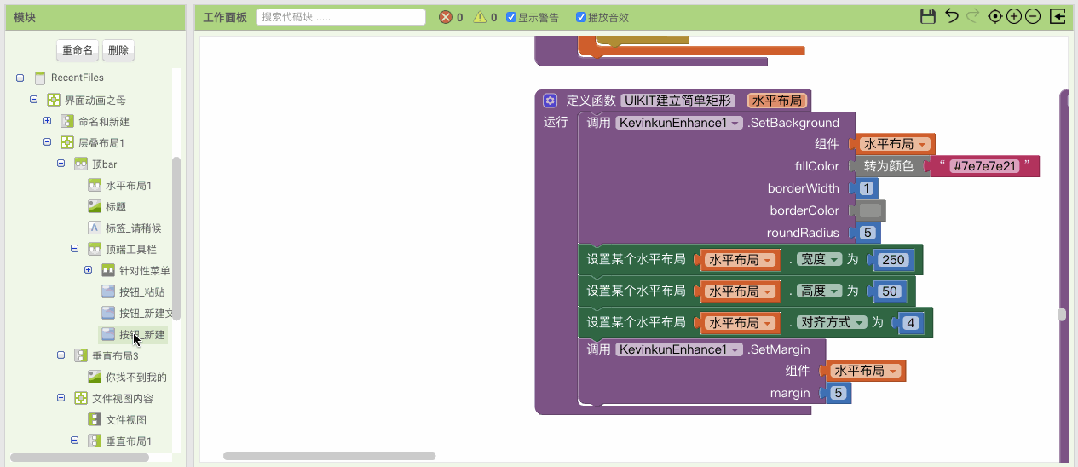Open 水平布局 dropdown beside SetBackground 组件
1078x467 pixels.
[x=896, y=144]
